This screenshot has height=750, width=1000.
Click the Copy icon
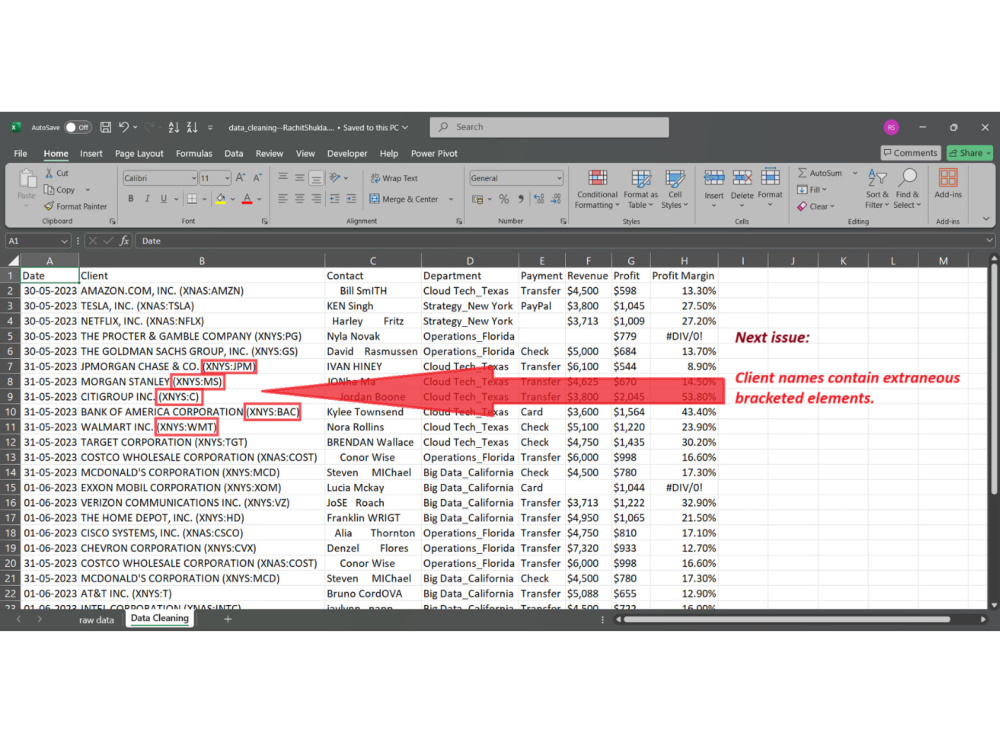tap(49, 189)
